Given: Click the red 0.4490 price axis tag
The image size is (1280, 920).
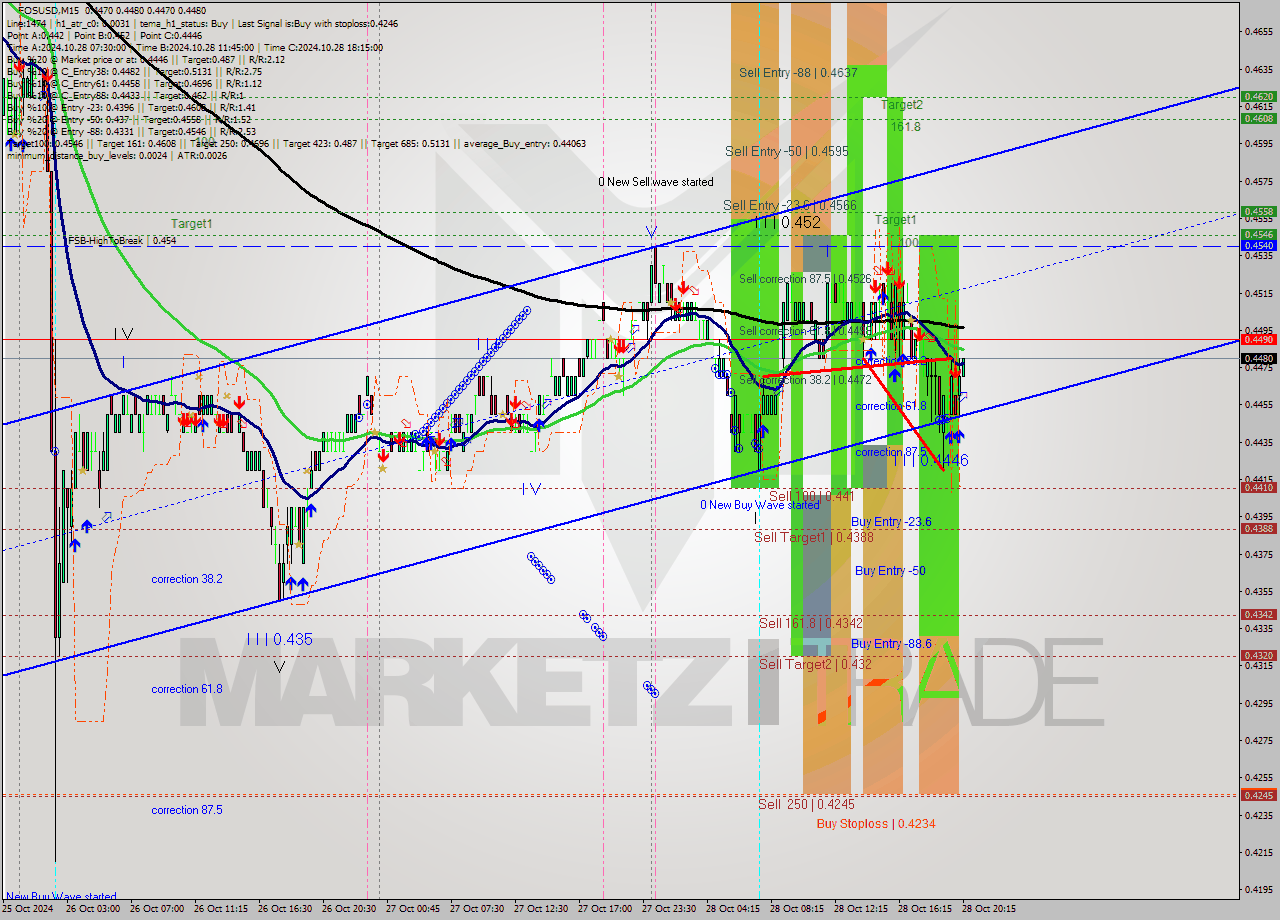Looking at the screenshot, I should point(1258,339).
